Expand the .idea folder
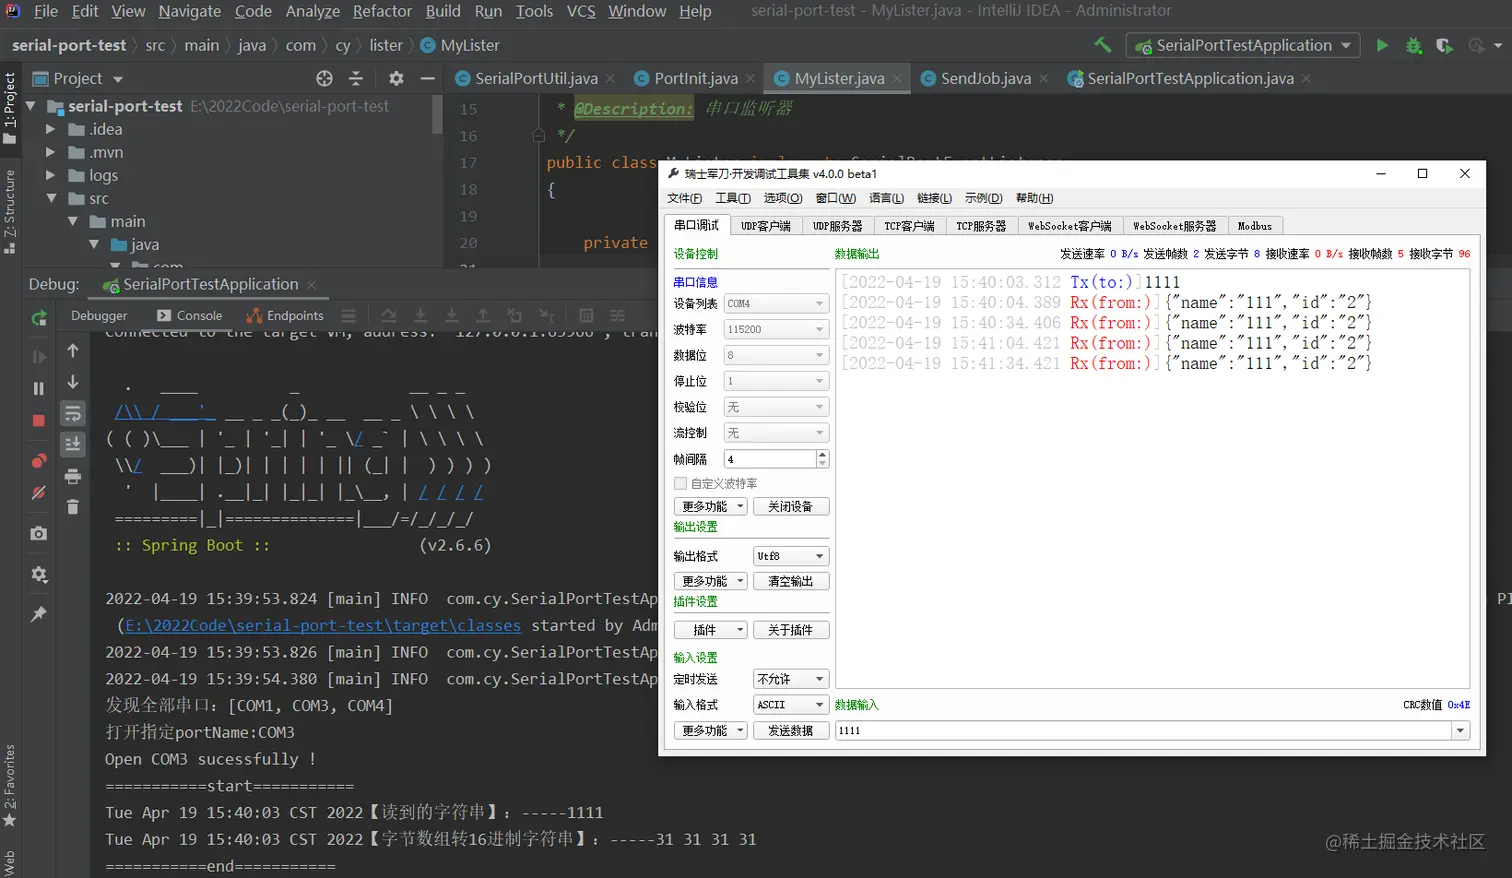This screenshot has height=878, width=1512. [x=50, y=129]
